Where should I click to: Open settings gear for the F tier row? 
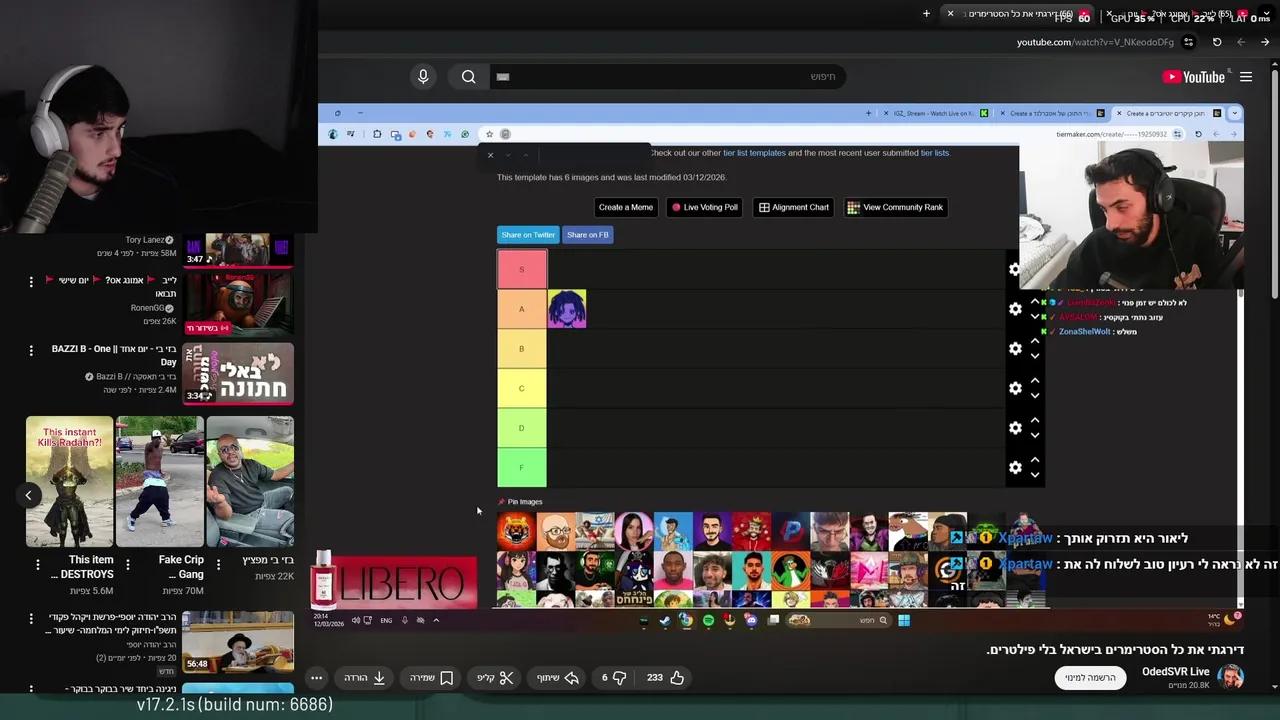(1015, 467)
